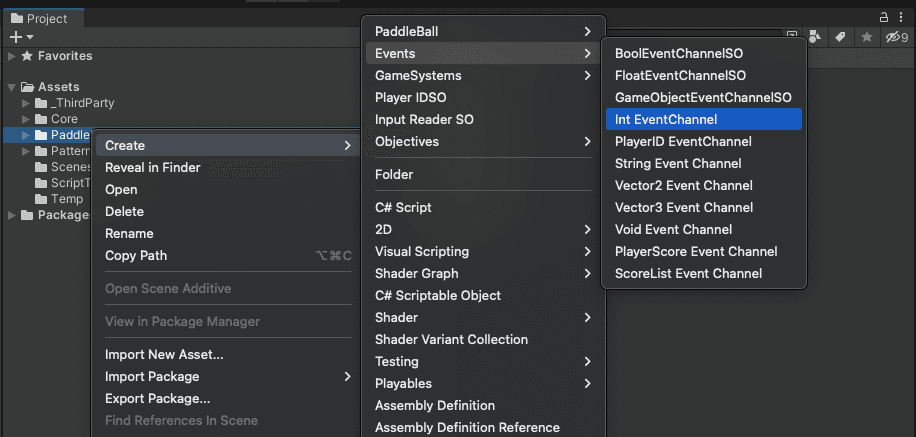Expand the Favorites section arrow
The height and width of the screenshot is (437, 916).
(x=11, y=56)
